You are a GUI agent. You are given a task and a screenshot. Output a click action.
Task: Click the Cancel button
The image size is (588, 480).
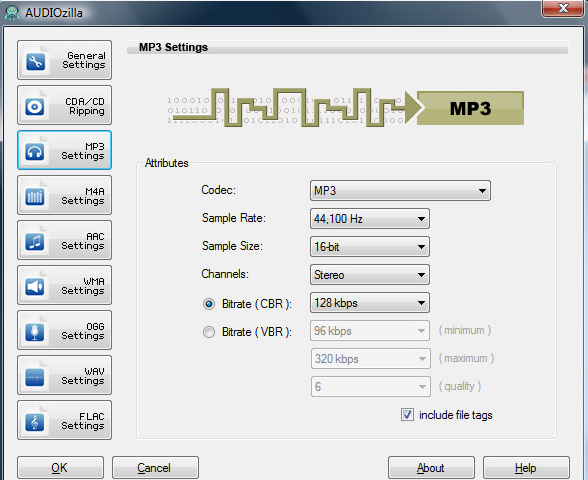click(155, 468)
